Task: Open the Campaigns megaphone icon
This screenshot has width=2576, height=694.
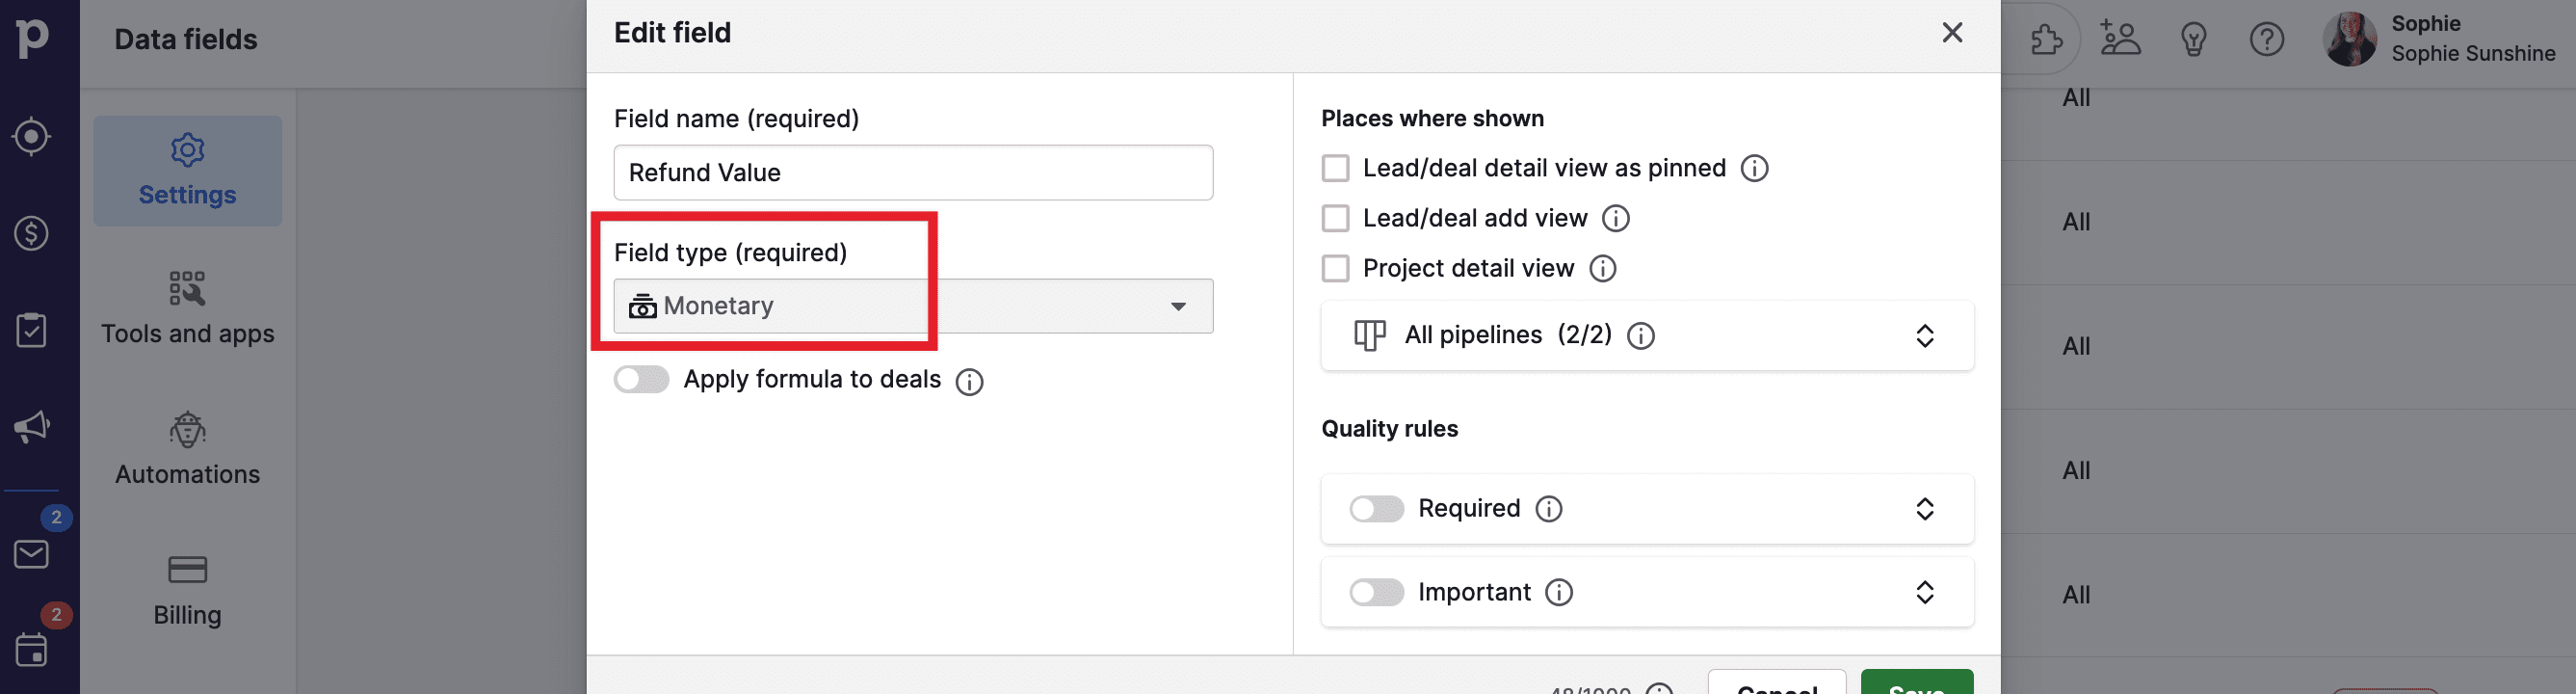Action: [x=31, y=427]
